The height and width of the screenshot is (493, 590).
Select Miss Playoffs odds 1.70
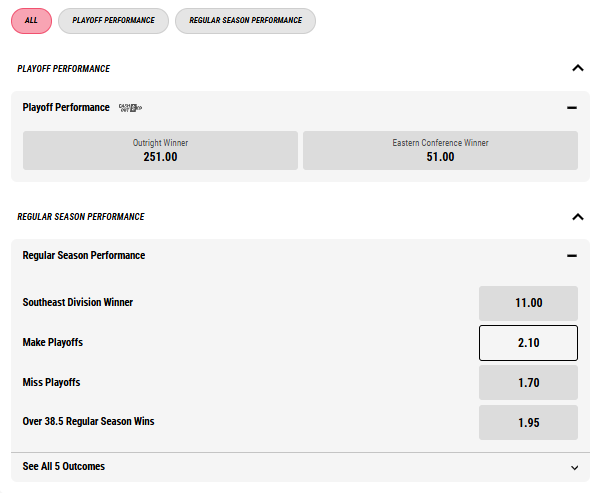[x=528, y=382]
